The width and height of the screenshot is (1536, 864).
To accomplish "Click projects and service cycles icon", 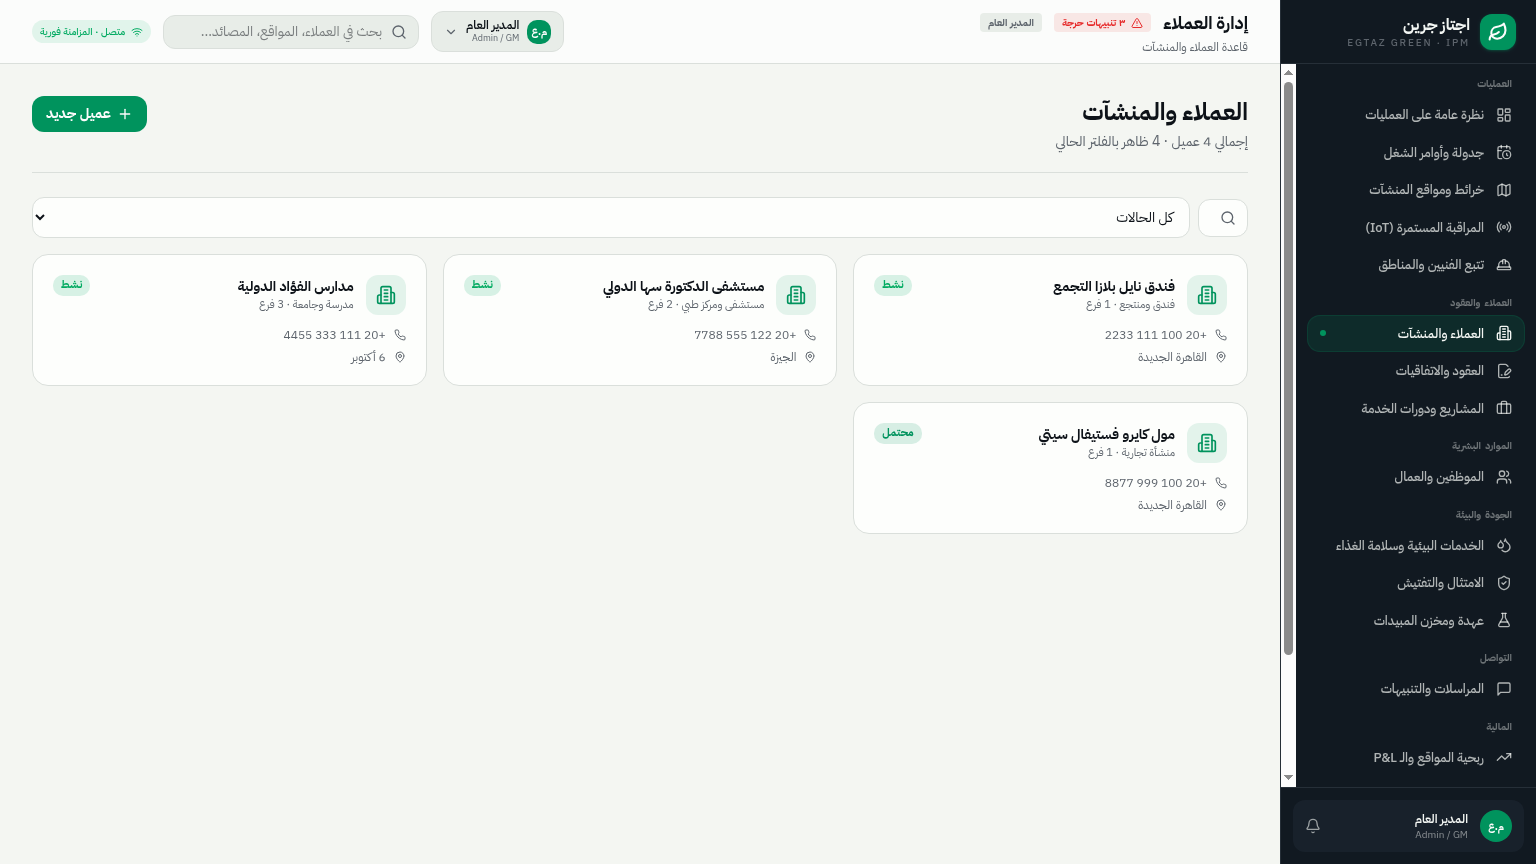I will click(x=1503, y=408).
